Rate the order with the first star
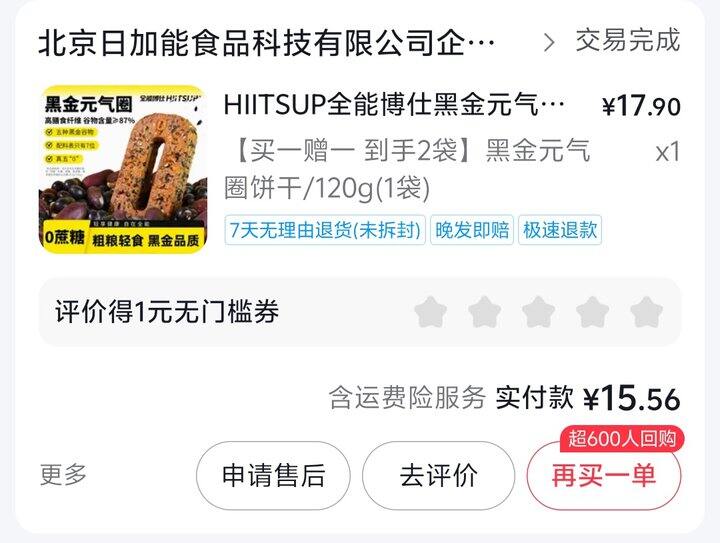Image resolution: width=720 pixels, height=543 pixels. (430, 312)
